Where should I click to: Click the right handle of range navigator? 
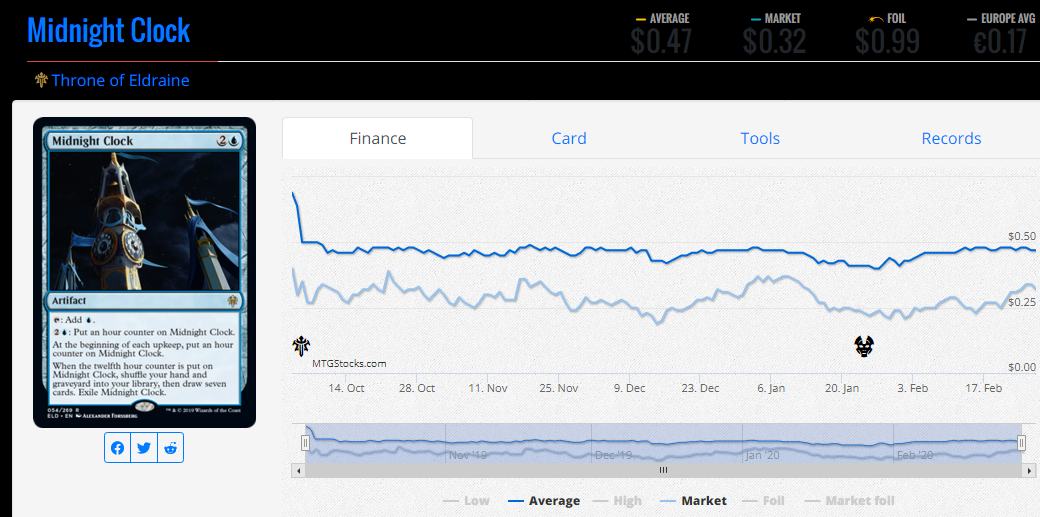pos(1022,443)
